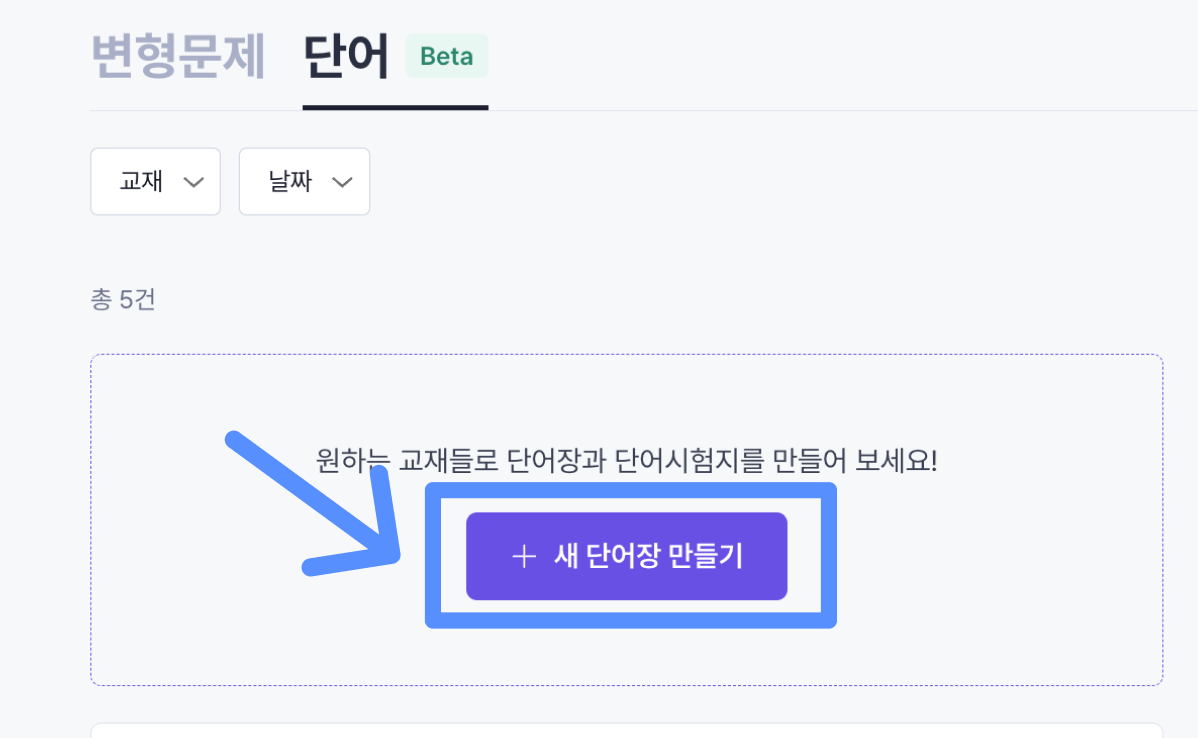Click the partially visible card at the bottom
The image size is (1198, 738).
point(627,730)
